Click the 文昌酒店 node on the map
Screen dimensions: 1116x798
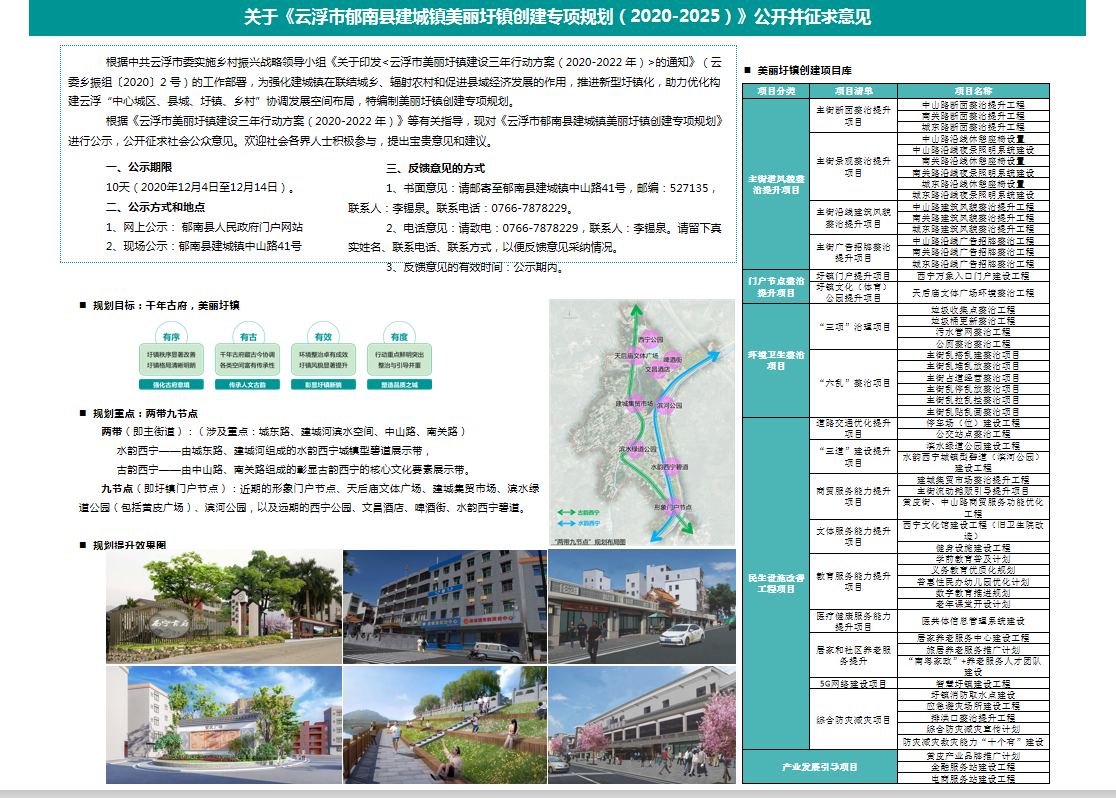(x=657, y=369)
